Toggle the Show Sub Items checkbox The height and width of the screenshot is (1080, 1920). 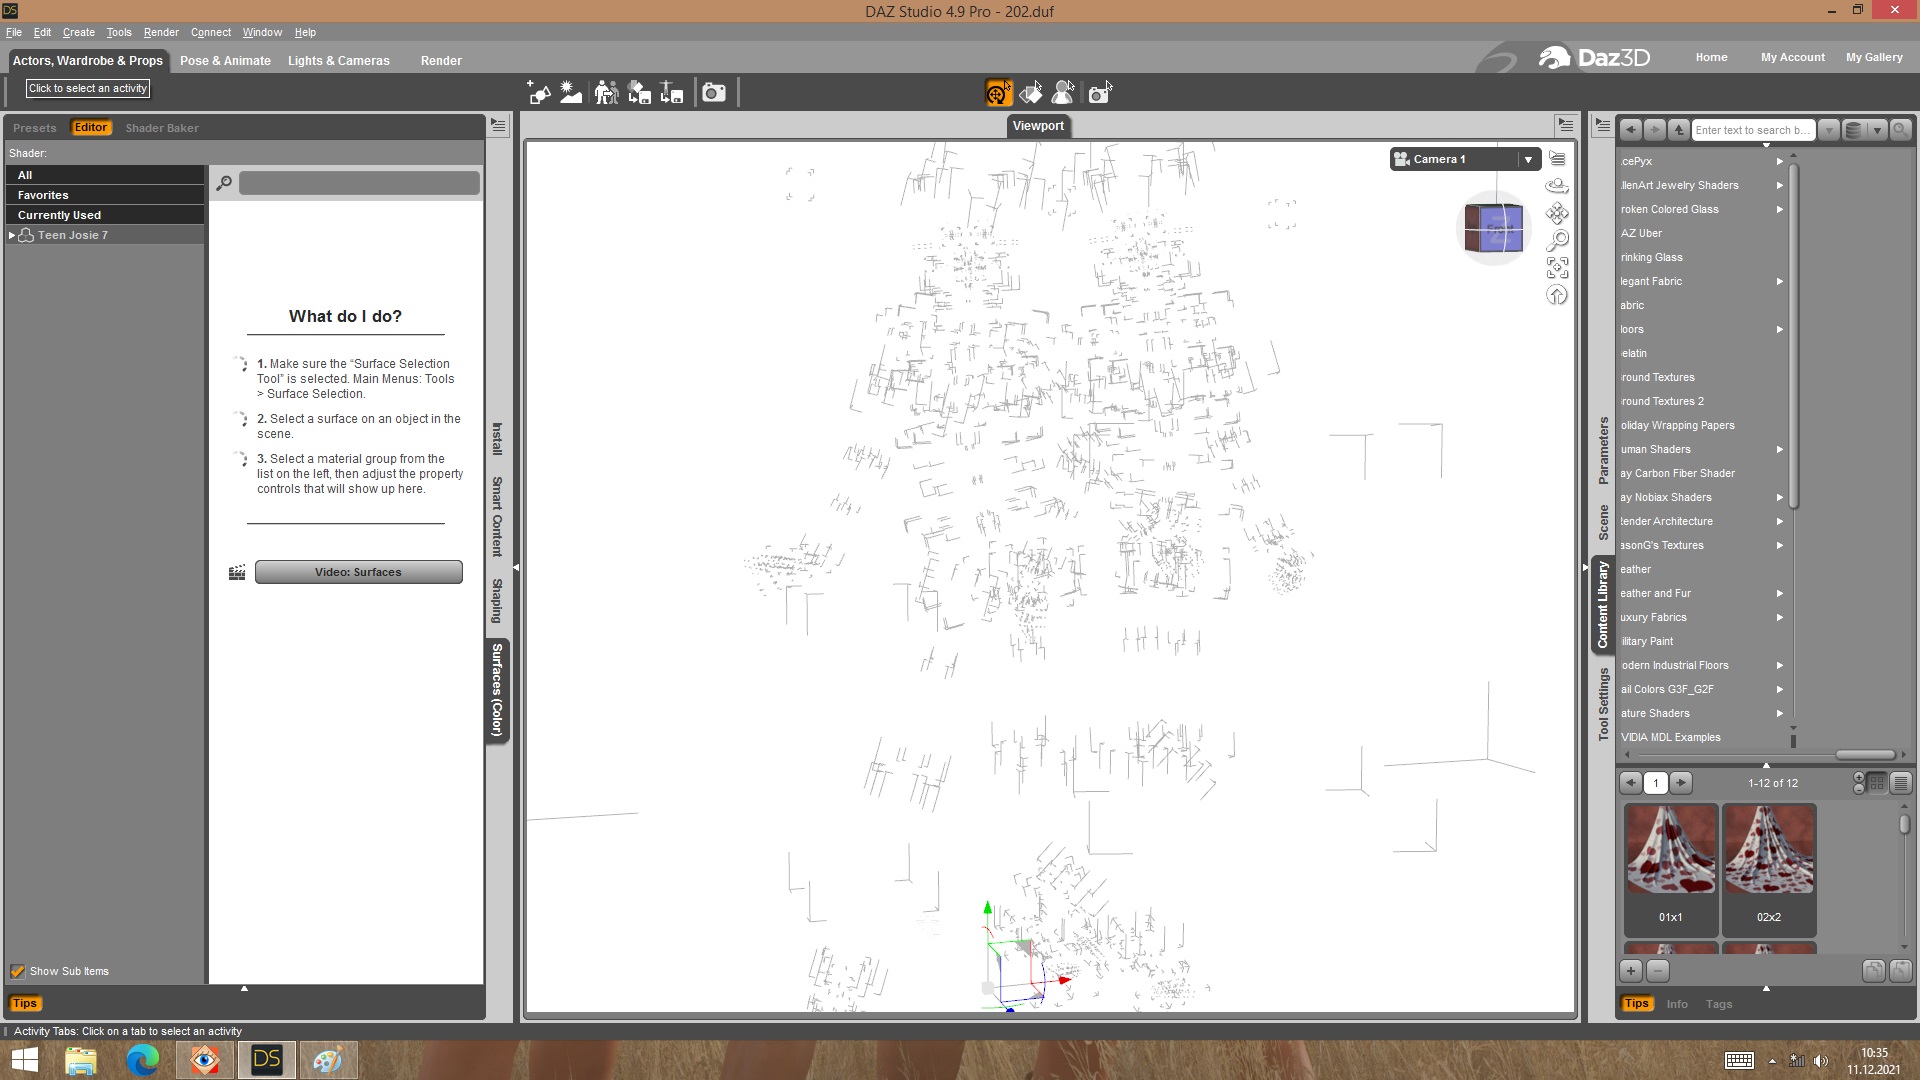17,971
